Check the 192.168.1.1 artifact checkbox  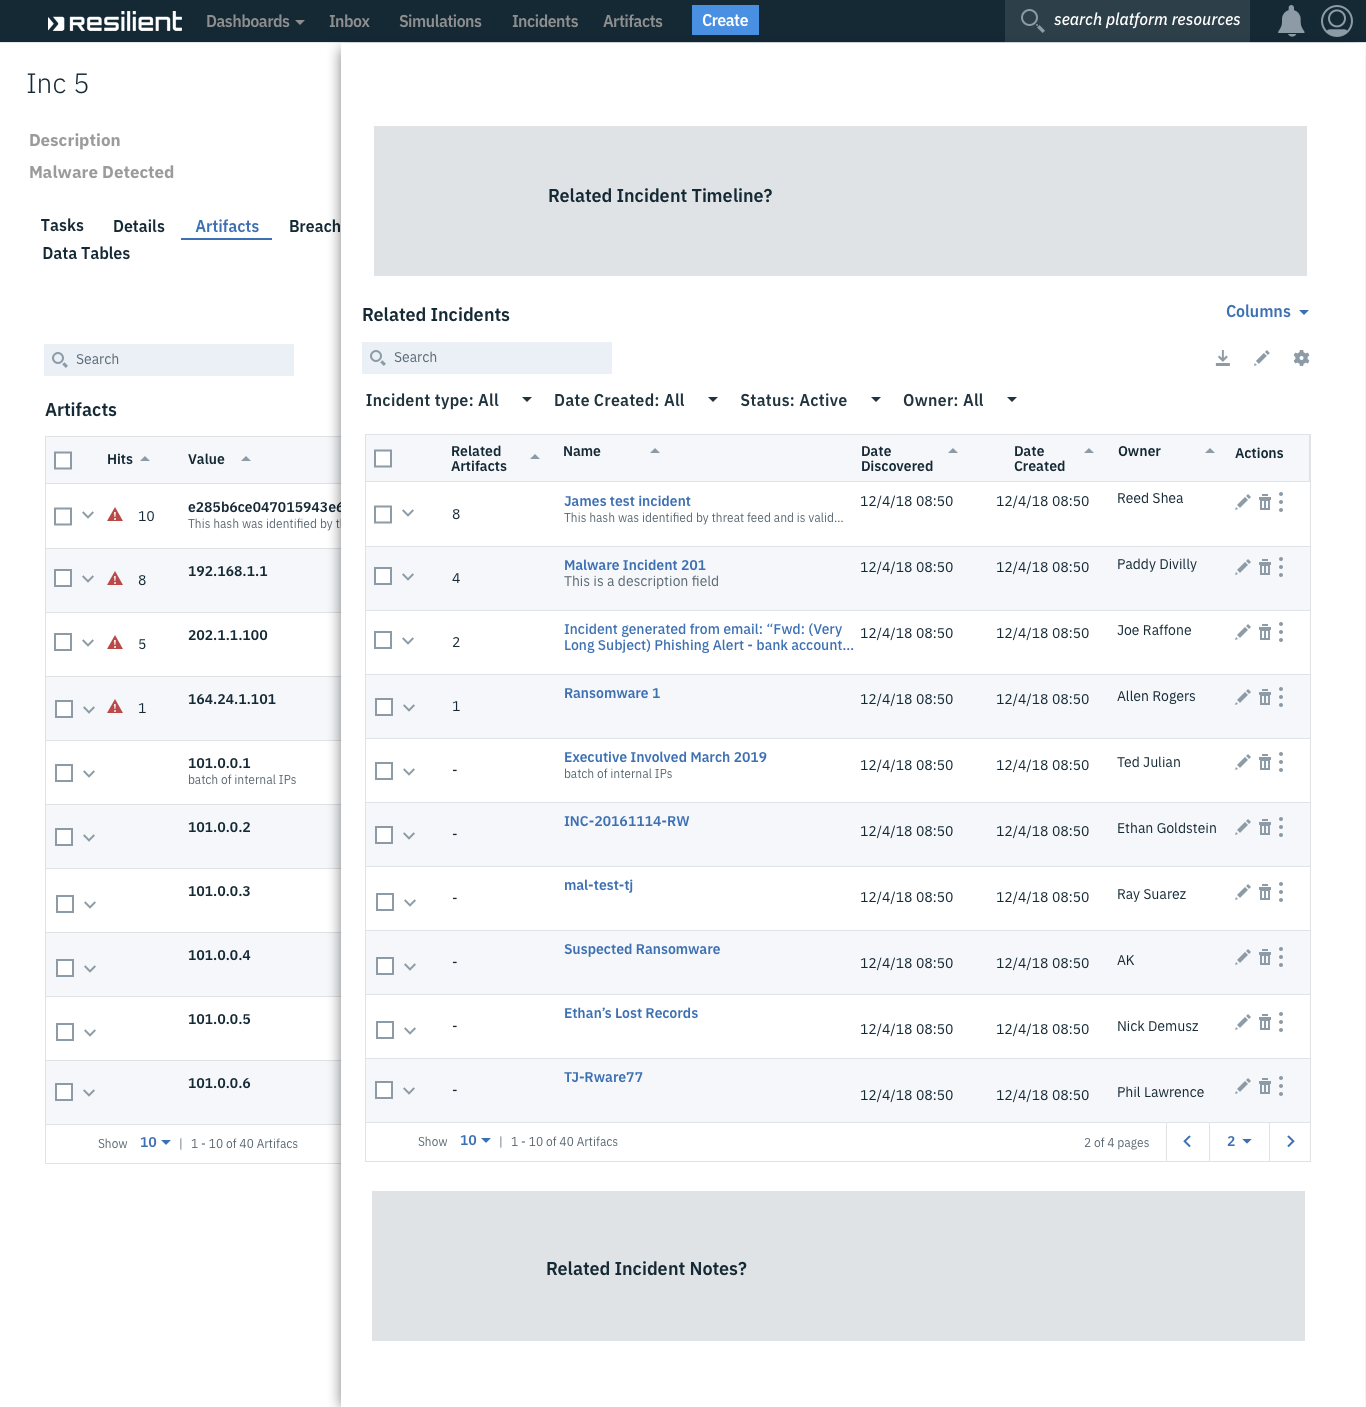click(63, 578)
